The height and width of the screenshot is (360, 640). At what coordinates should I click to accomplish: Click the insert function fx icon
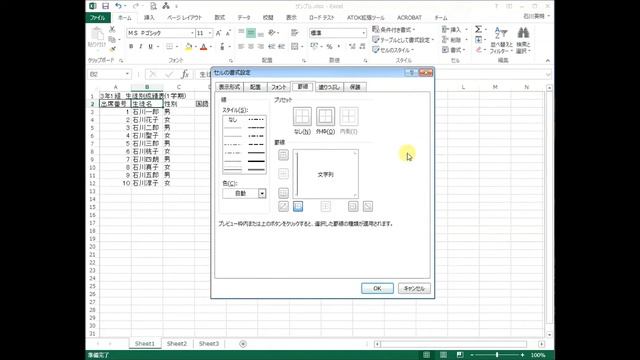(185, 74)
